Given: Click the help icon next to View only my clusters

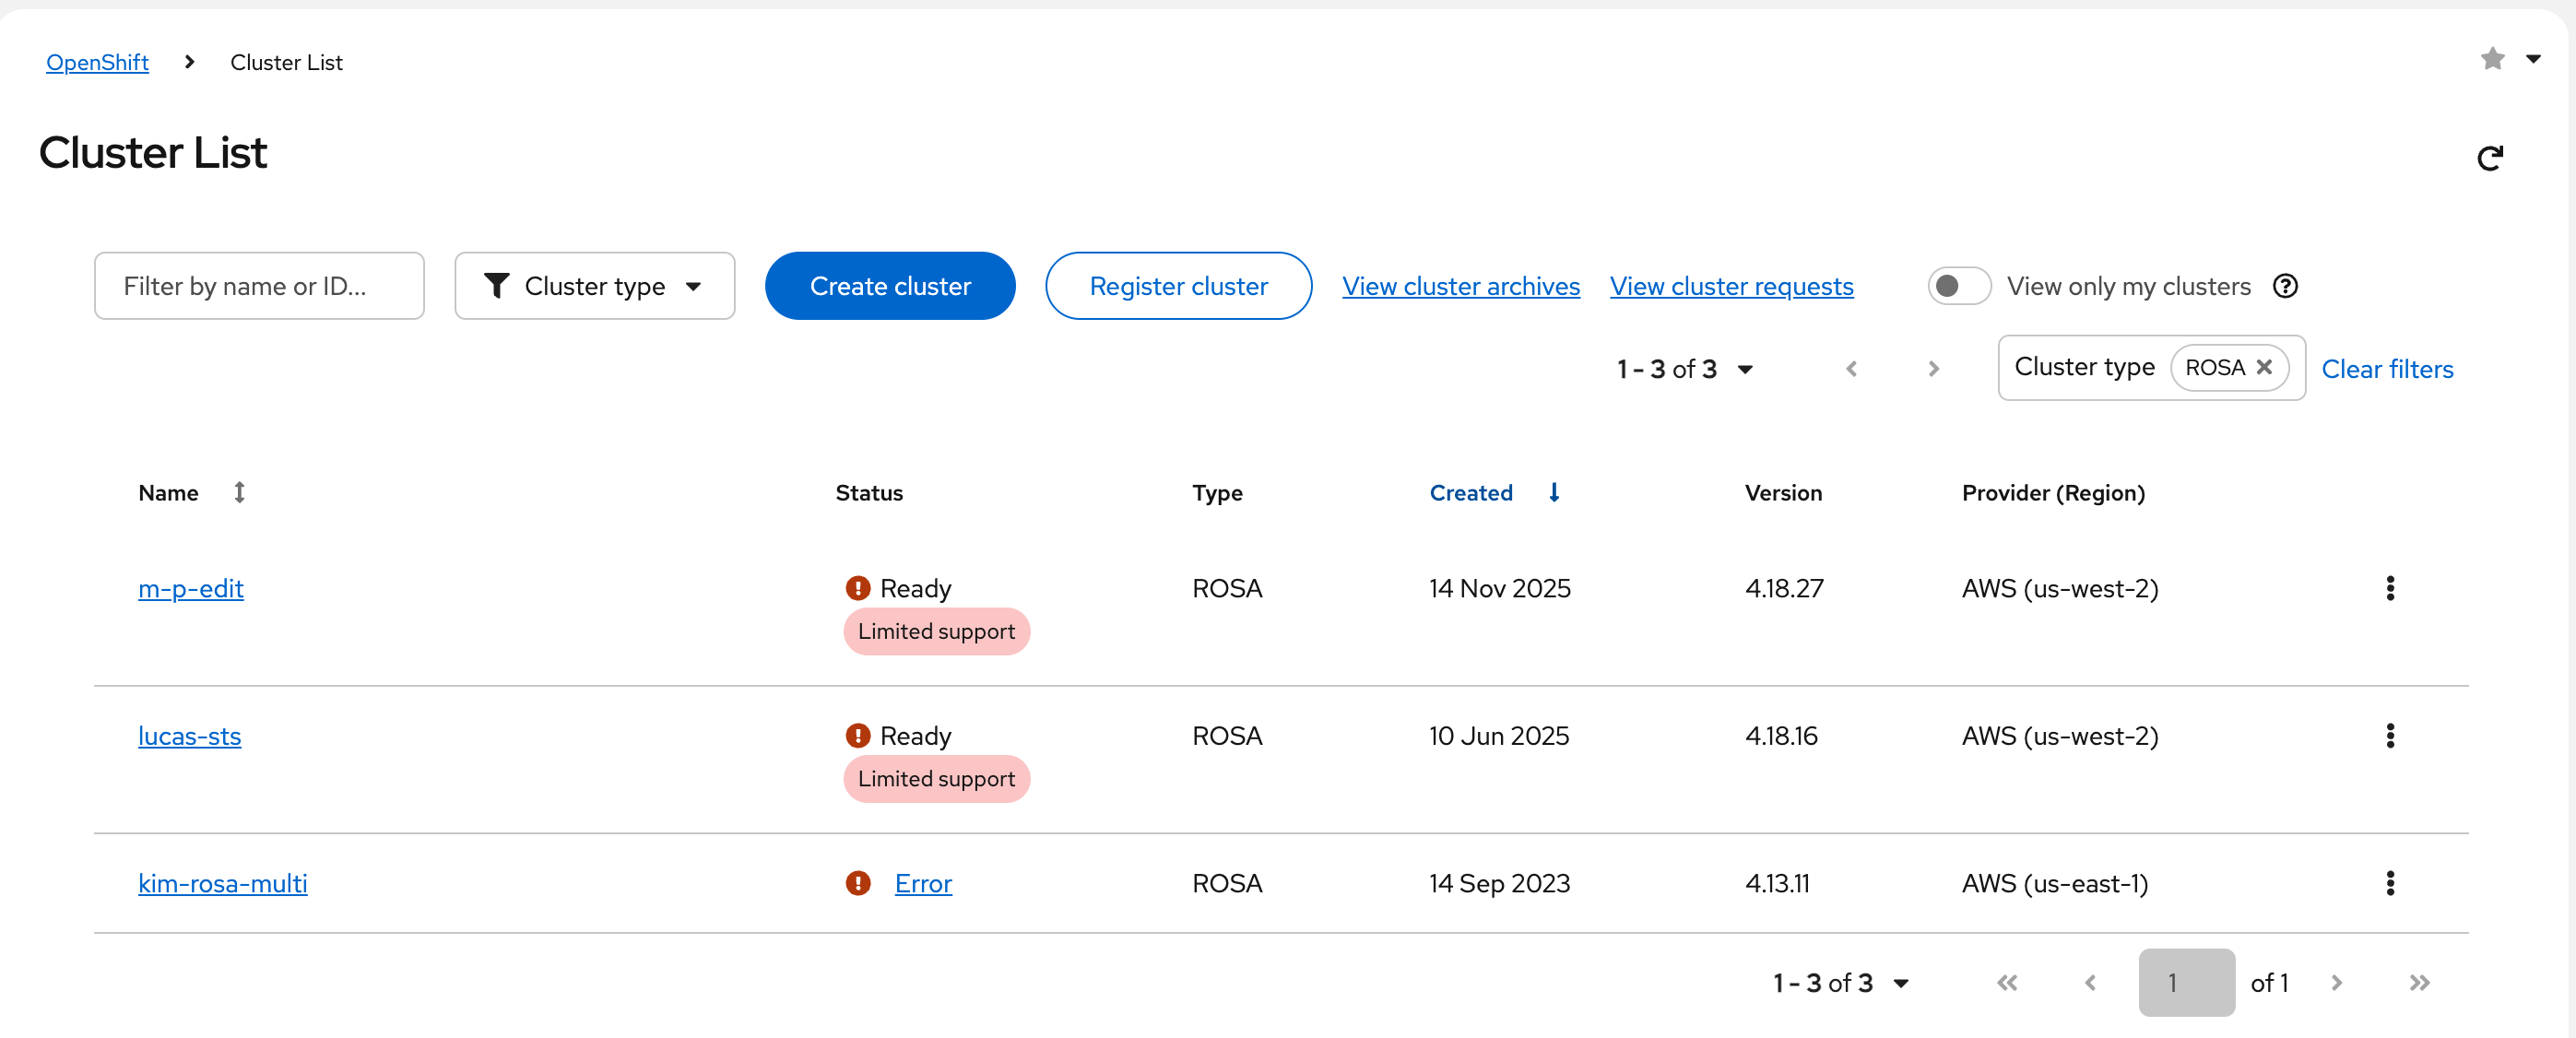Looking at the screenshot, I should 2285,286.
